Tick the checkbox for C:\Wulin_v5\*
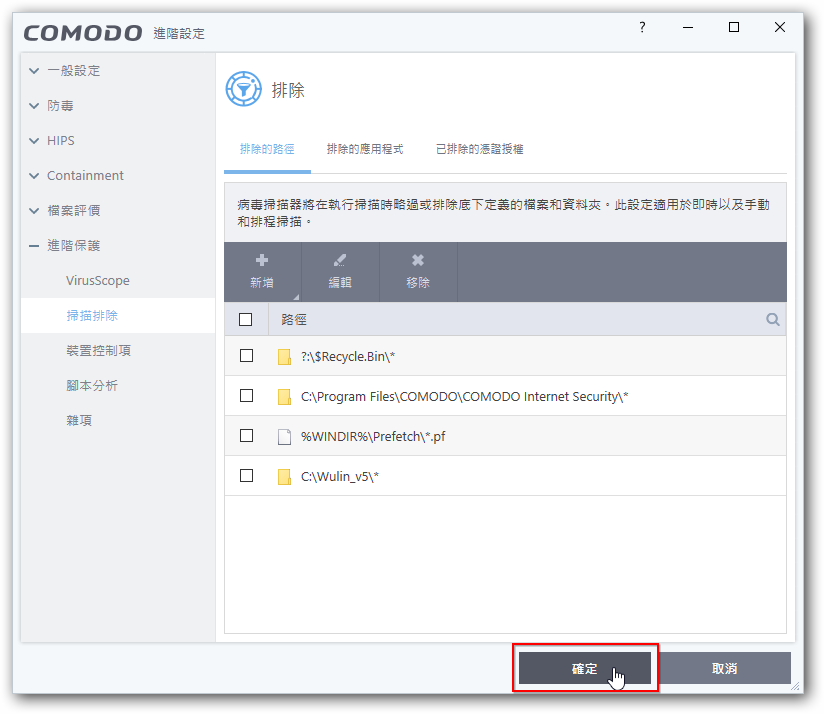The width and height of the screenshot is (824, 714). coord(246,476)
